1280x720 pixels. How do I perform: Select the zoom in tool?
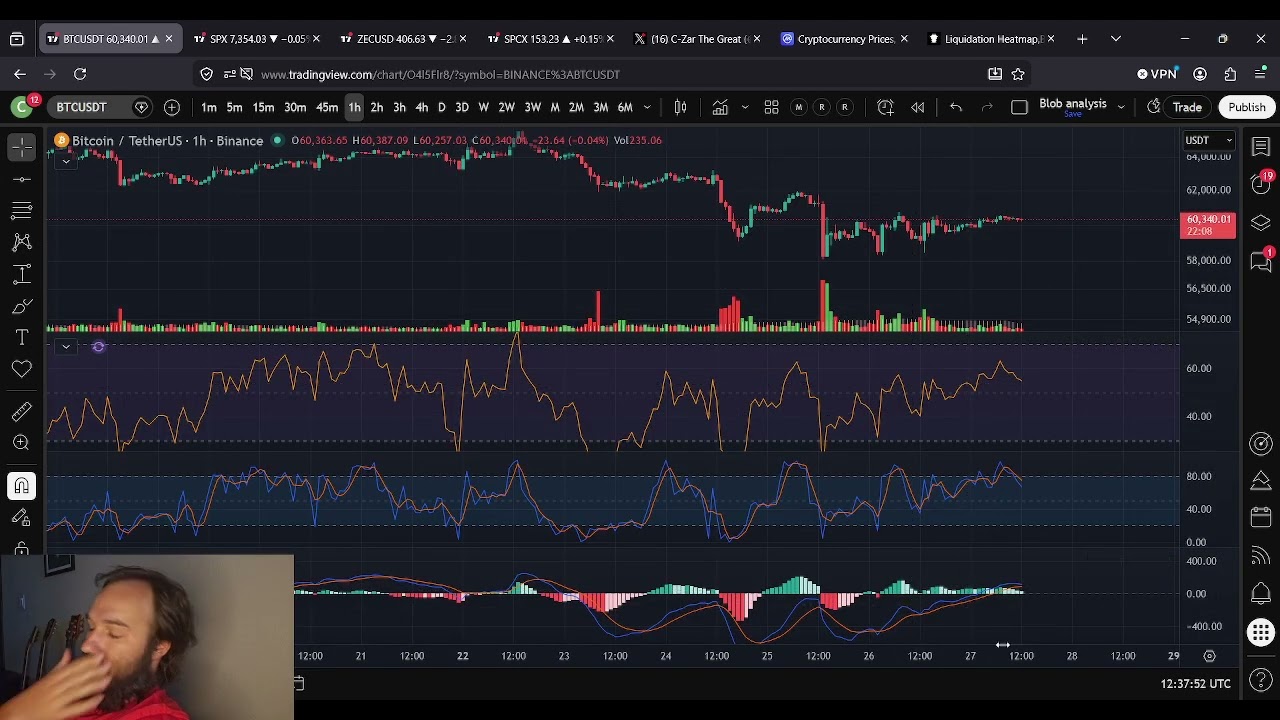(22, 443)
